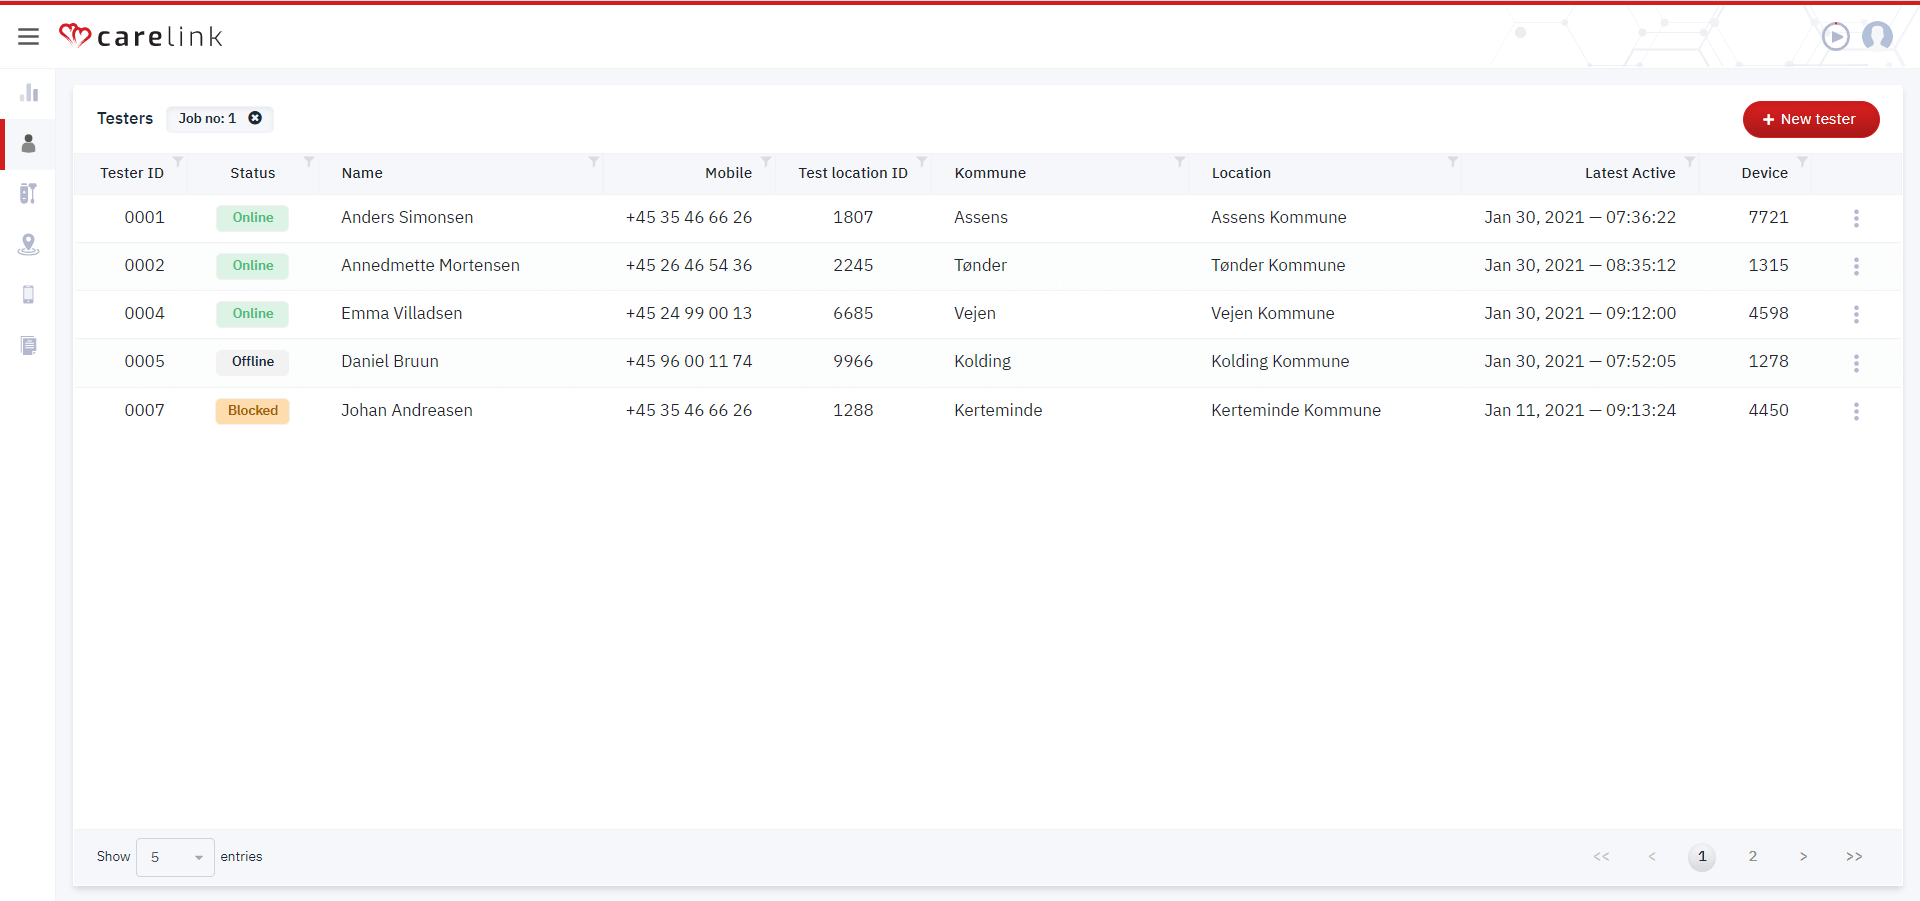Viewport: 1920px width, 901px height.
Task: Open row actions menu for Anders Simonsen
Action: point(1856,218)
